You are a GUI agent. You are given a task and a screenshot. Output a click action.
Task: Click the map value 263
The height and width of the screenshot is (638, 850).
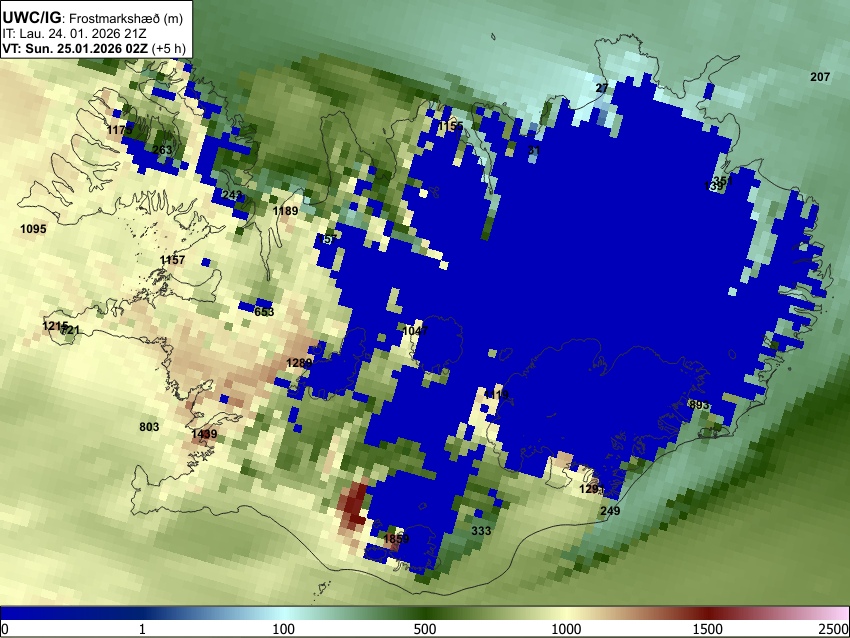[162, 150]
